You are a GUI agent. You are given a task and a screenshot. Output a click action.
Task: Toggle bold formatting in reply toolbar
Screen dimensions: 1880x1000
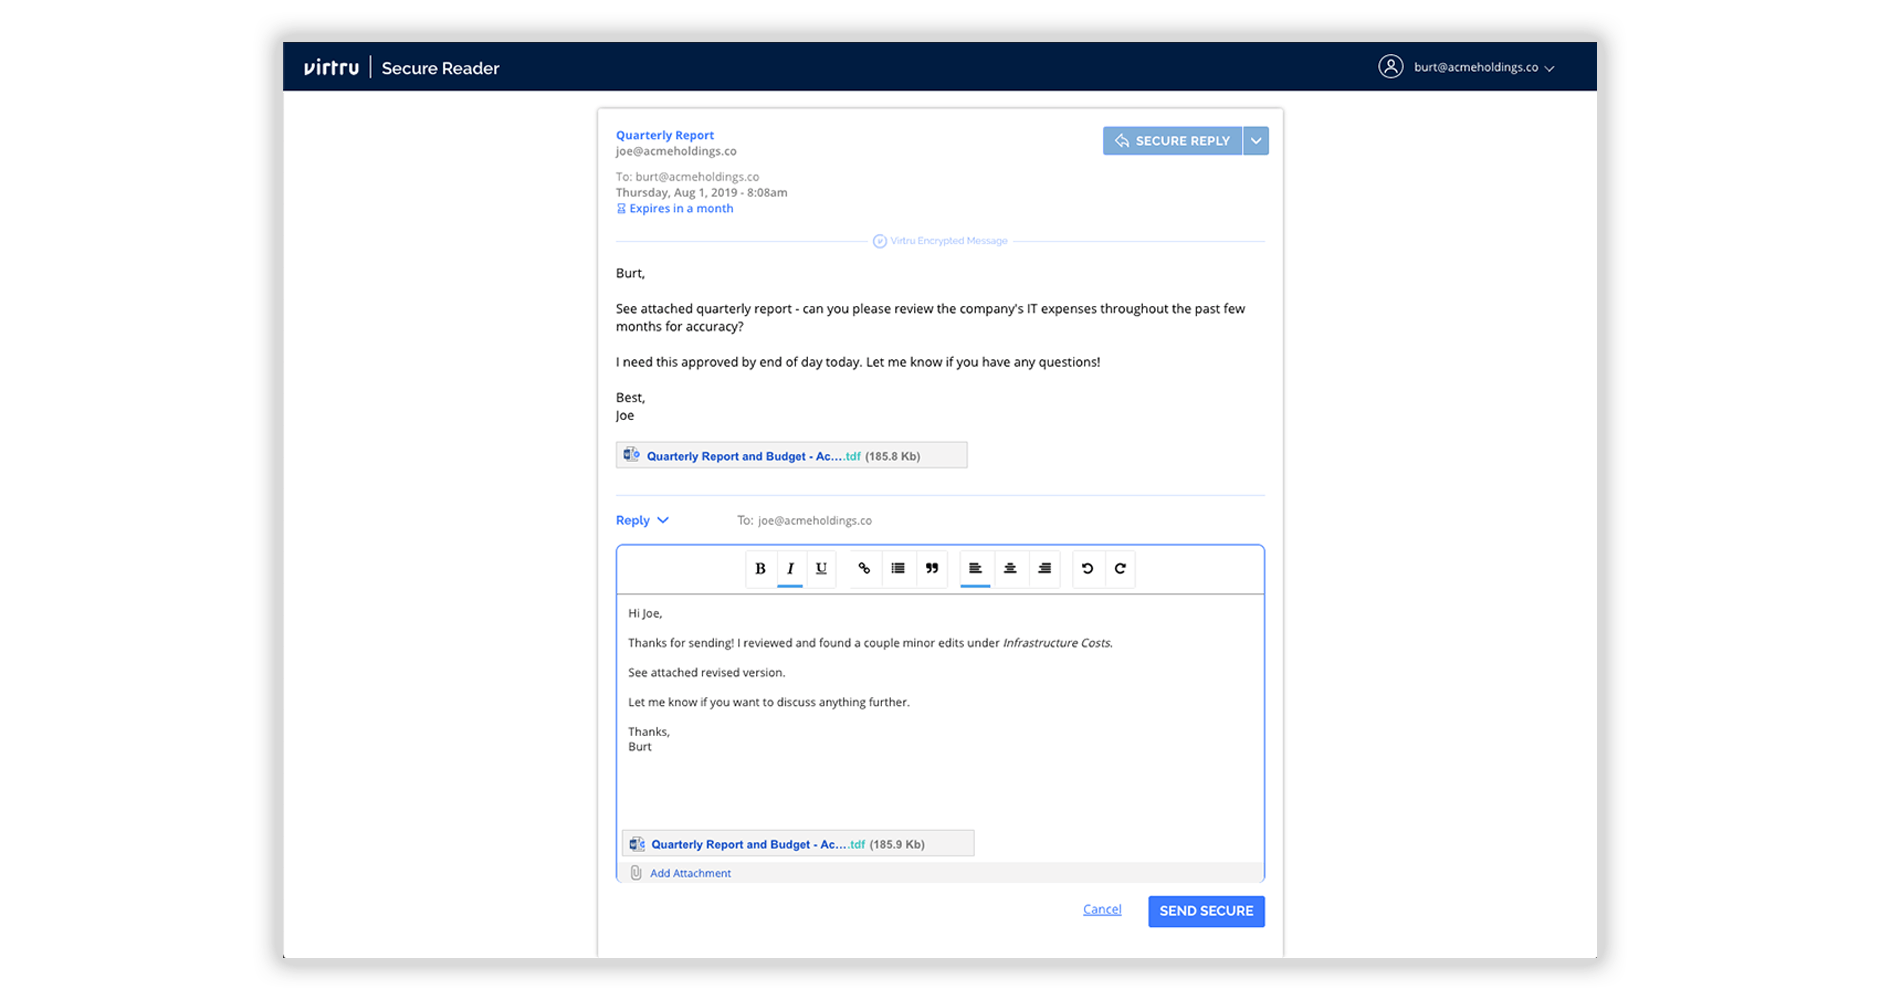tap(760, 568)
